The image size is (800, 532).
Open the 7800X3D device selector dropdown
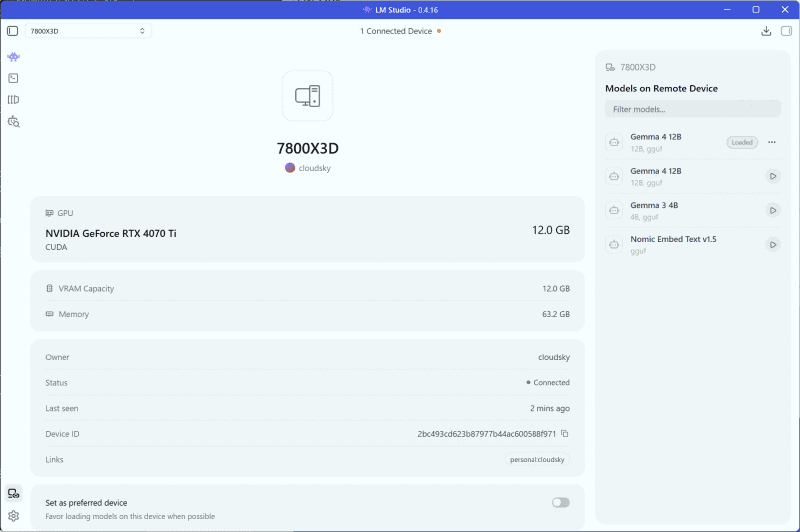(88, 31)
